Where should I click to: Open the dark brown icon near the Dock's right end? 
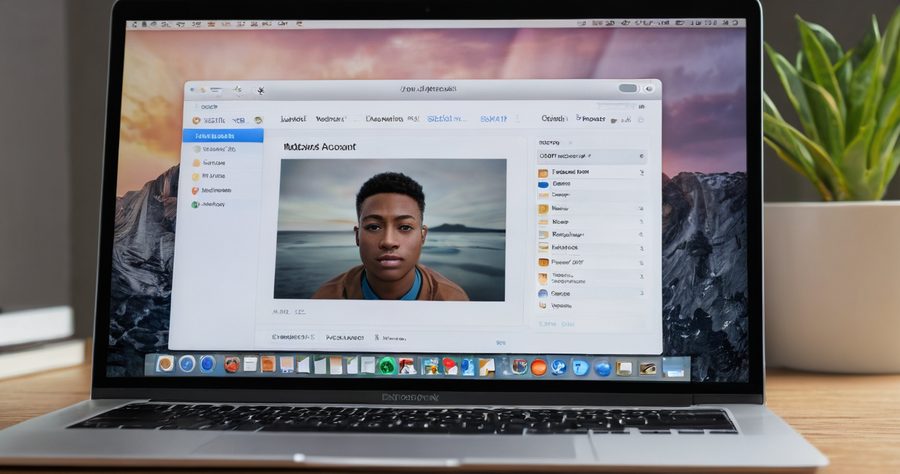pos(647,368)
